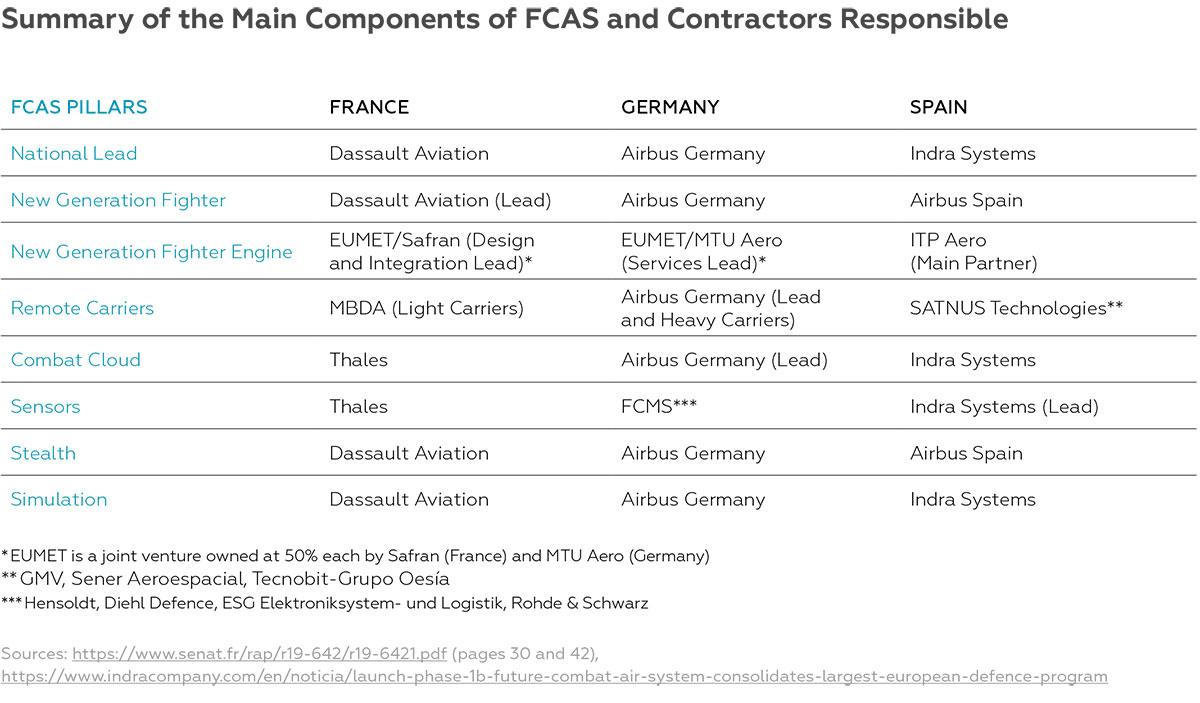Open the senat.fr PDF source link
The image size is (1200, 703).
point(260,653)
